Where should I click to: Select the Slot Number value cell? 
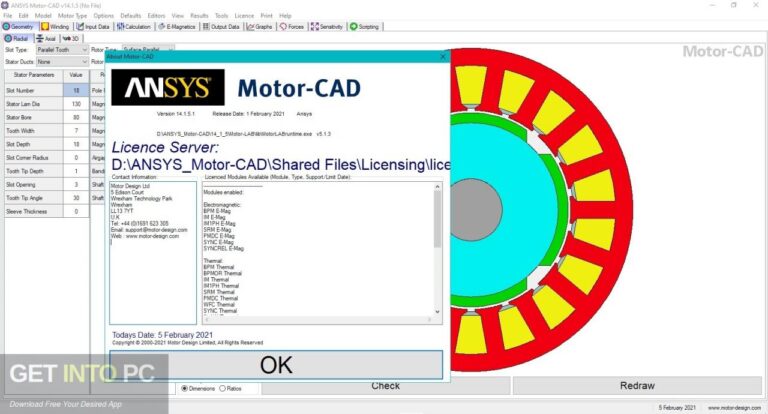click(x=76, y=90)
